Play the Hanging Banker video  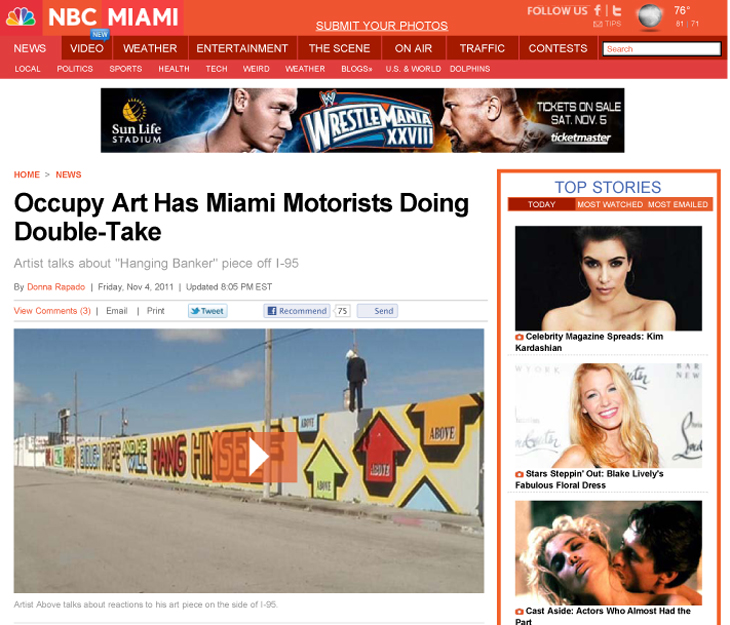[254, 457]
